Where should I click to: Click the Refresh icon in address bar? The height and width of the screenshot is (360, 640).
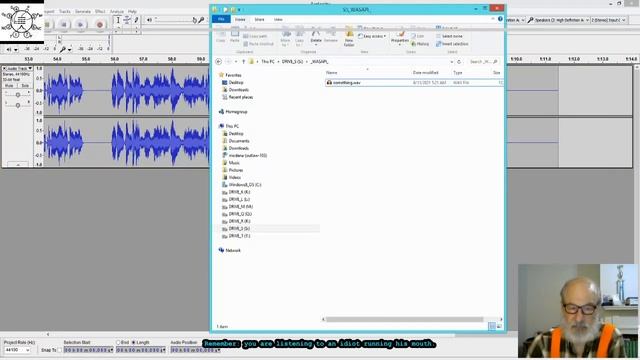pos(459,62)
